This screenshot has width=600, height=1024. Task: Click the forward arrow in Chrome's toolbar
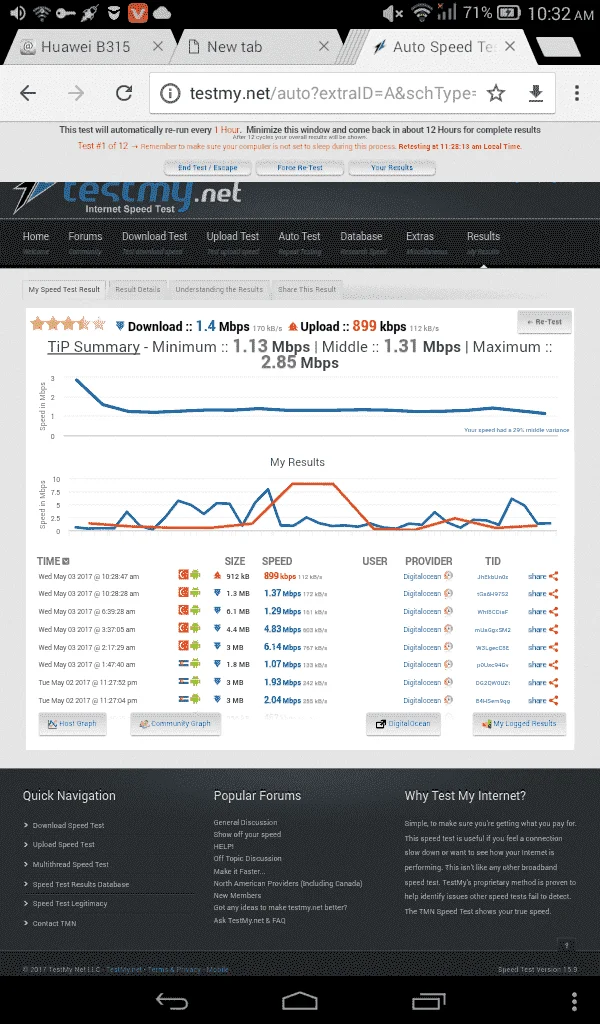tap(76, 93)
